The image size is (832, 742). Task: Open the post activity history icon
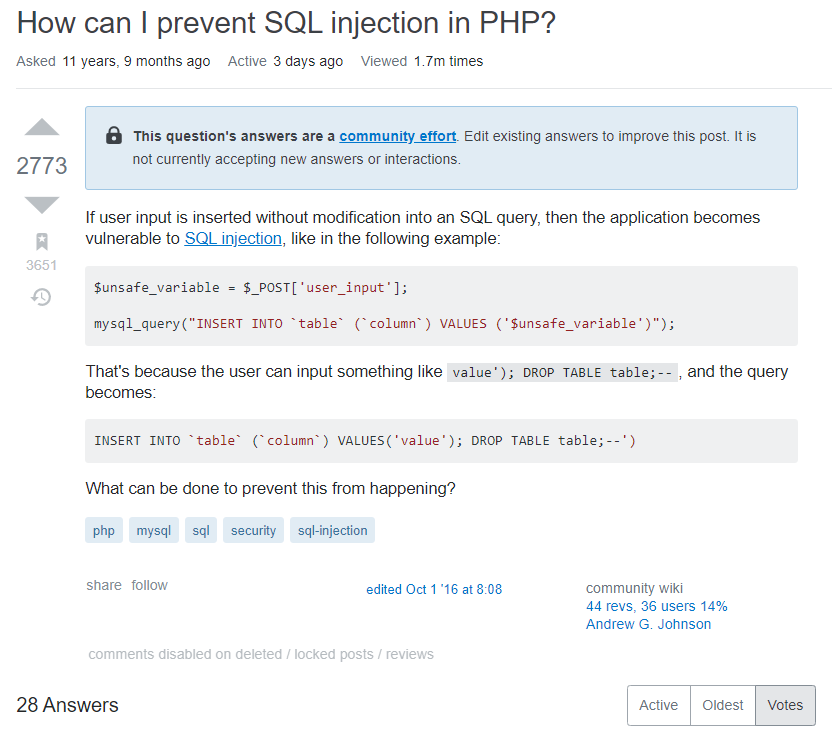pos(42,296)
